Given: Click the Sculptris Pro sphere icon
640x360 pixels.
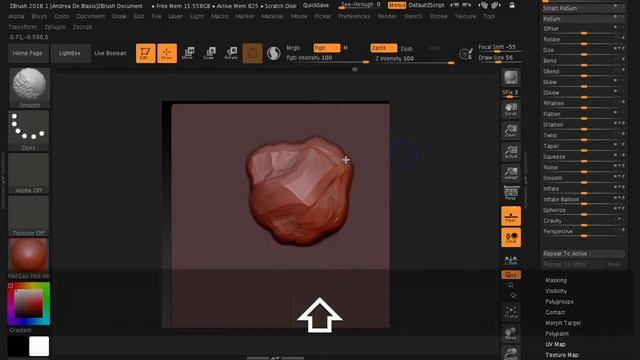Looking at the screenshot, I should [x=273, y=53].
